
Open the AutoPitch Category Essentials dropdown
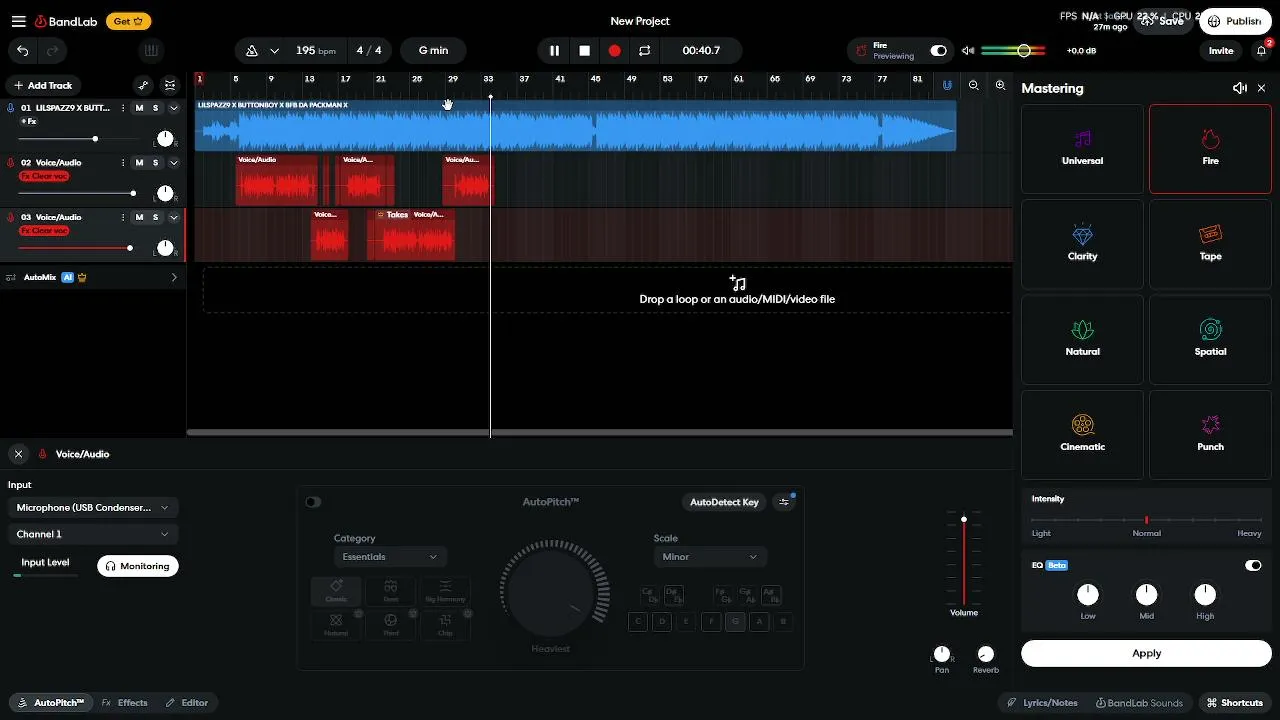[390, 557]
